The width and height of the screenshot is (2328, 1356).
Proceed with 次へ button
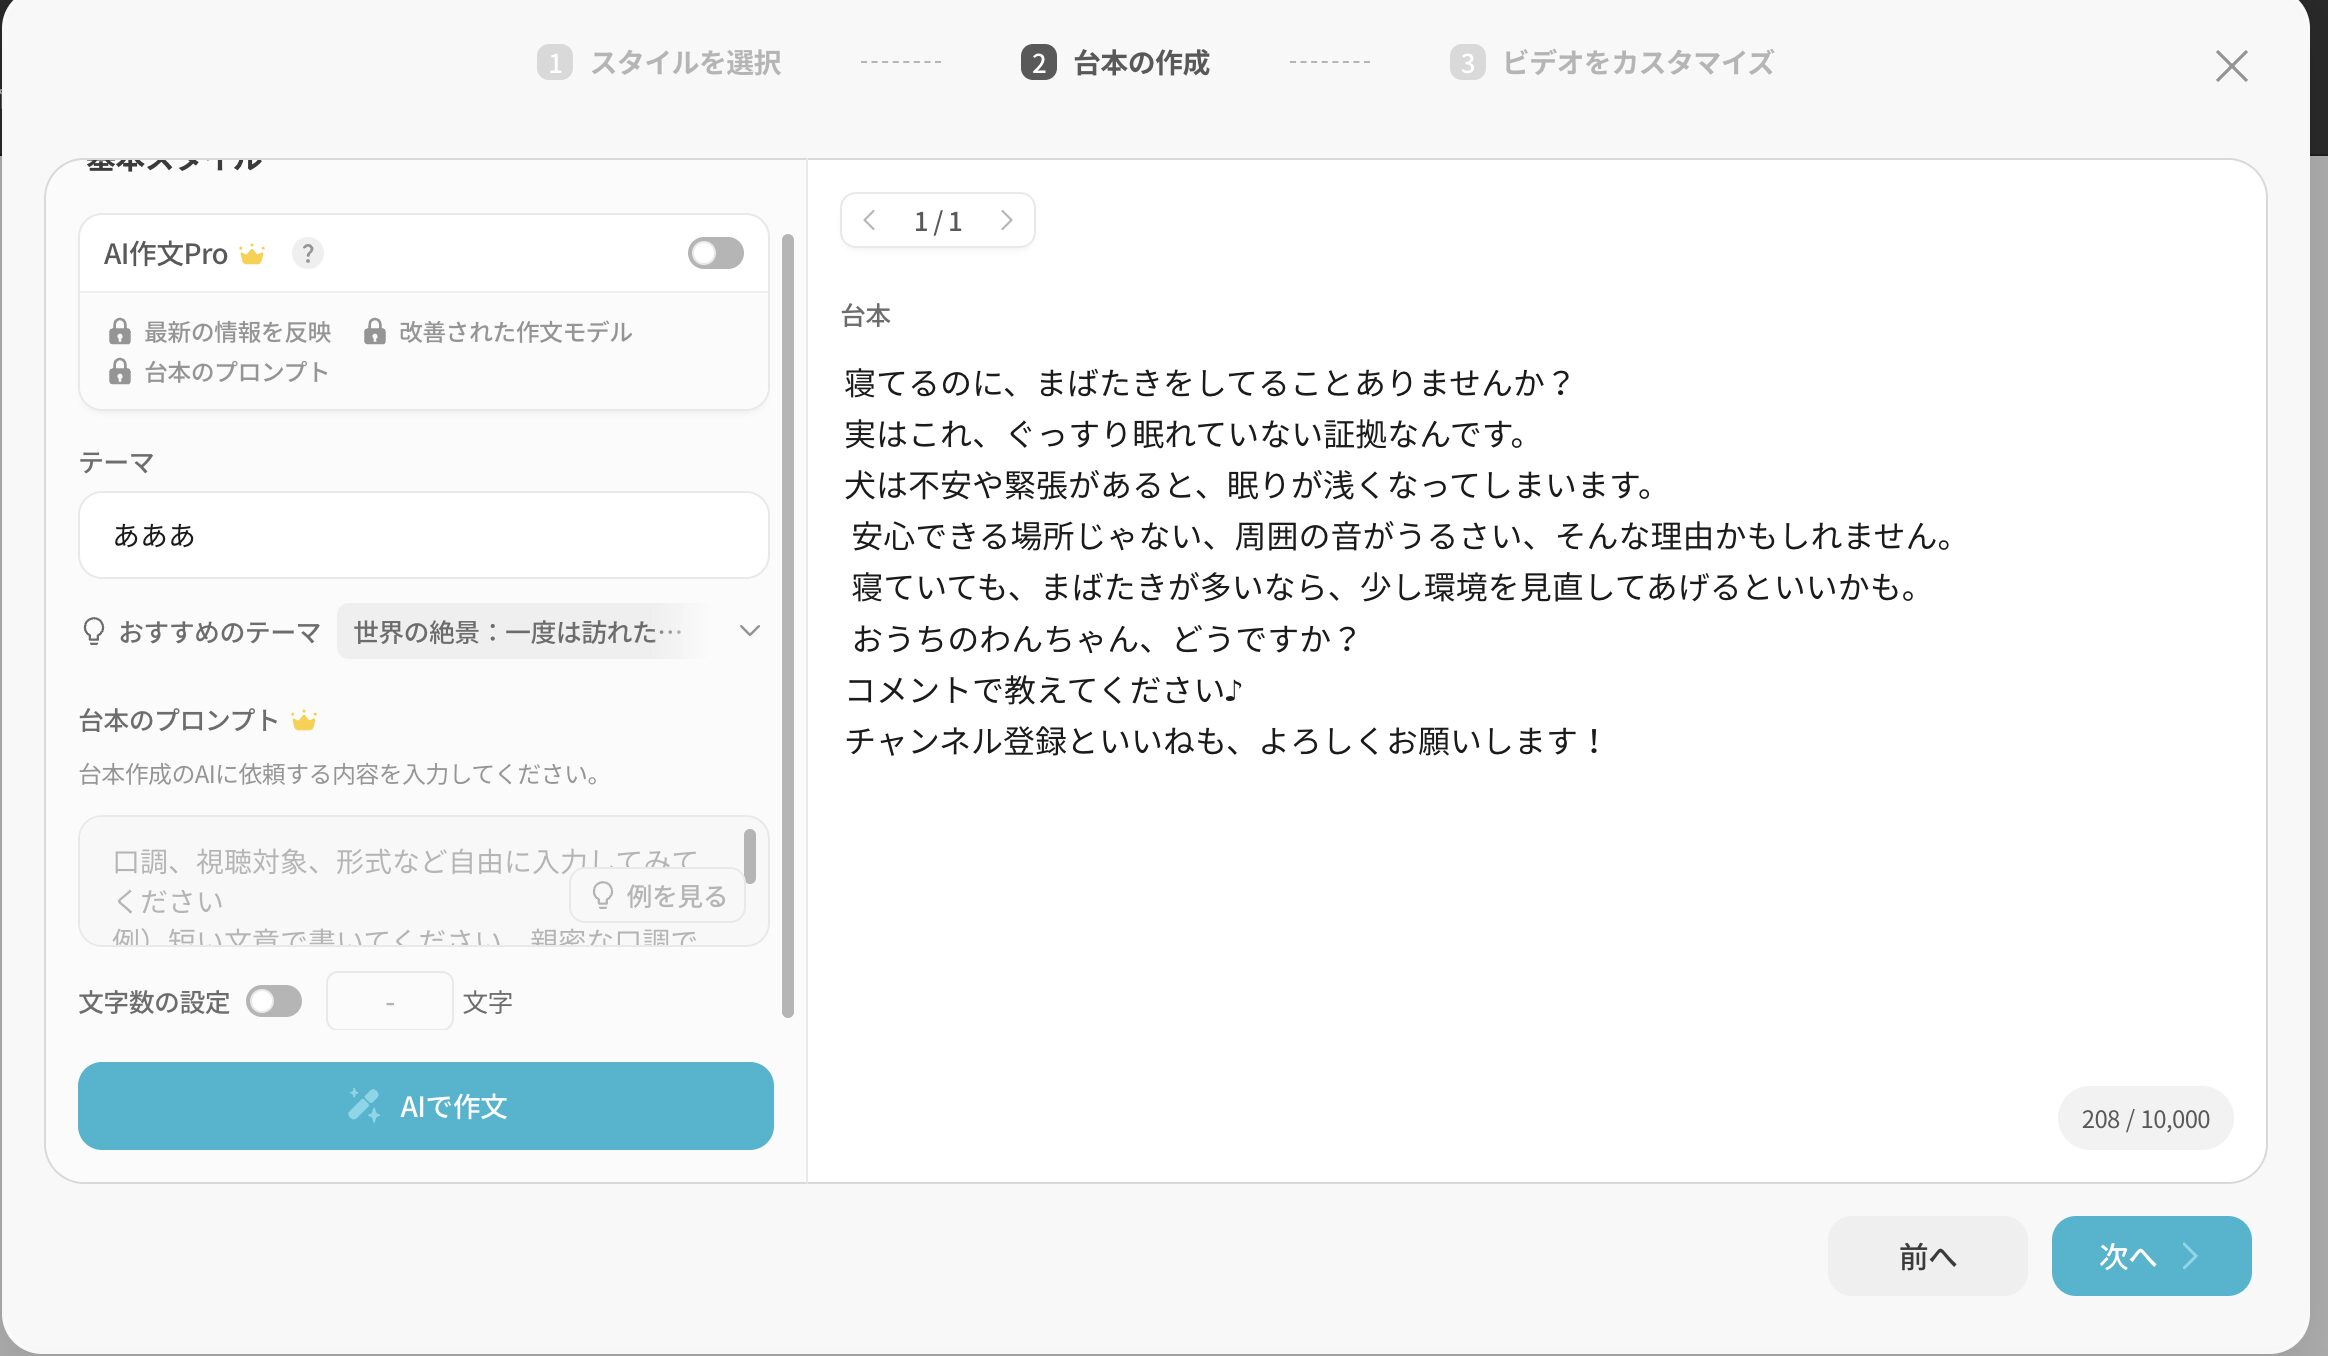click(x=2151, y=1256)
